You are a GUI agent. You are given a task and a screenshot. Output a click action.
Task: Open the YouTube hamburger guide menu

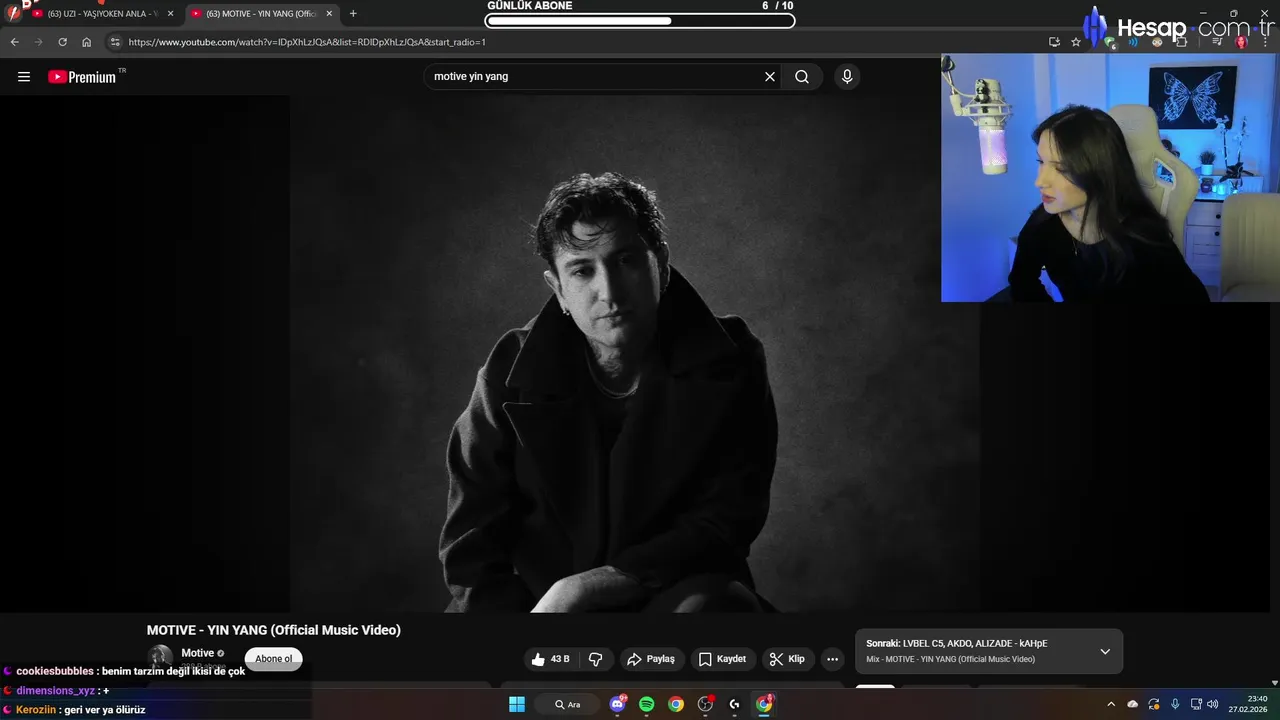pos(24,77)
